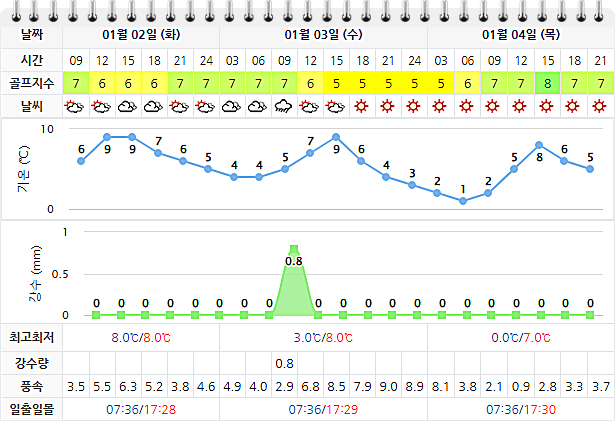
Task: Select the cloudy icon for 01월 03일 03시
Action: coord(231,106)
